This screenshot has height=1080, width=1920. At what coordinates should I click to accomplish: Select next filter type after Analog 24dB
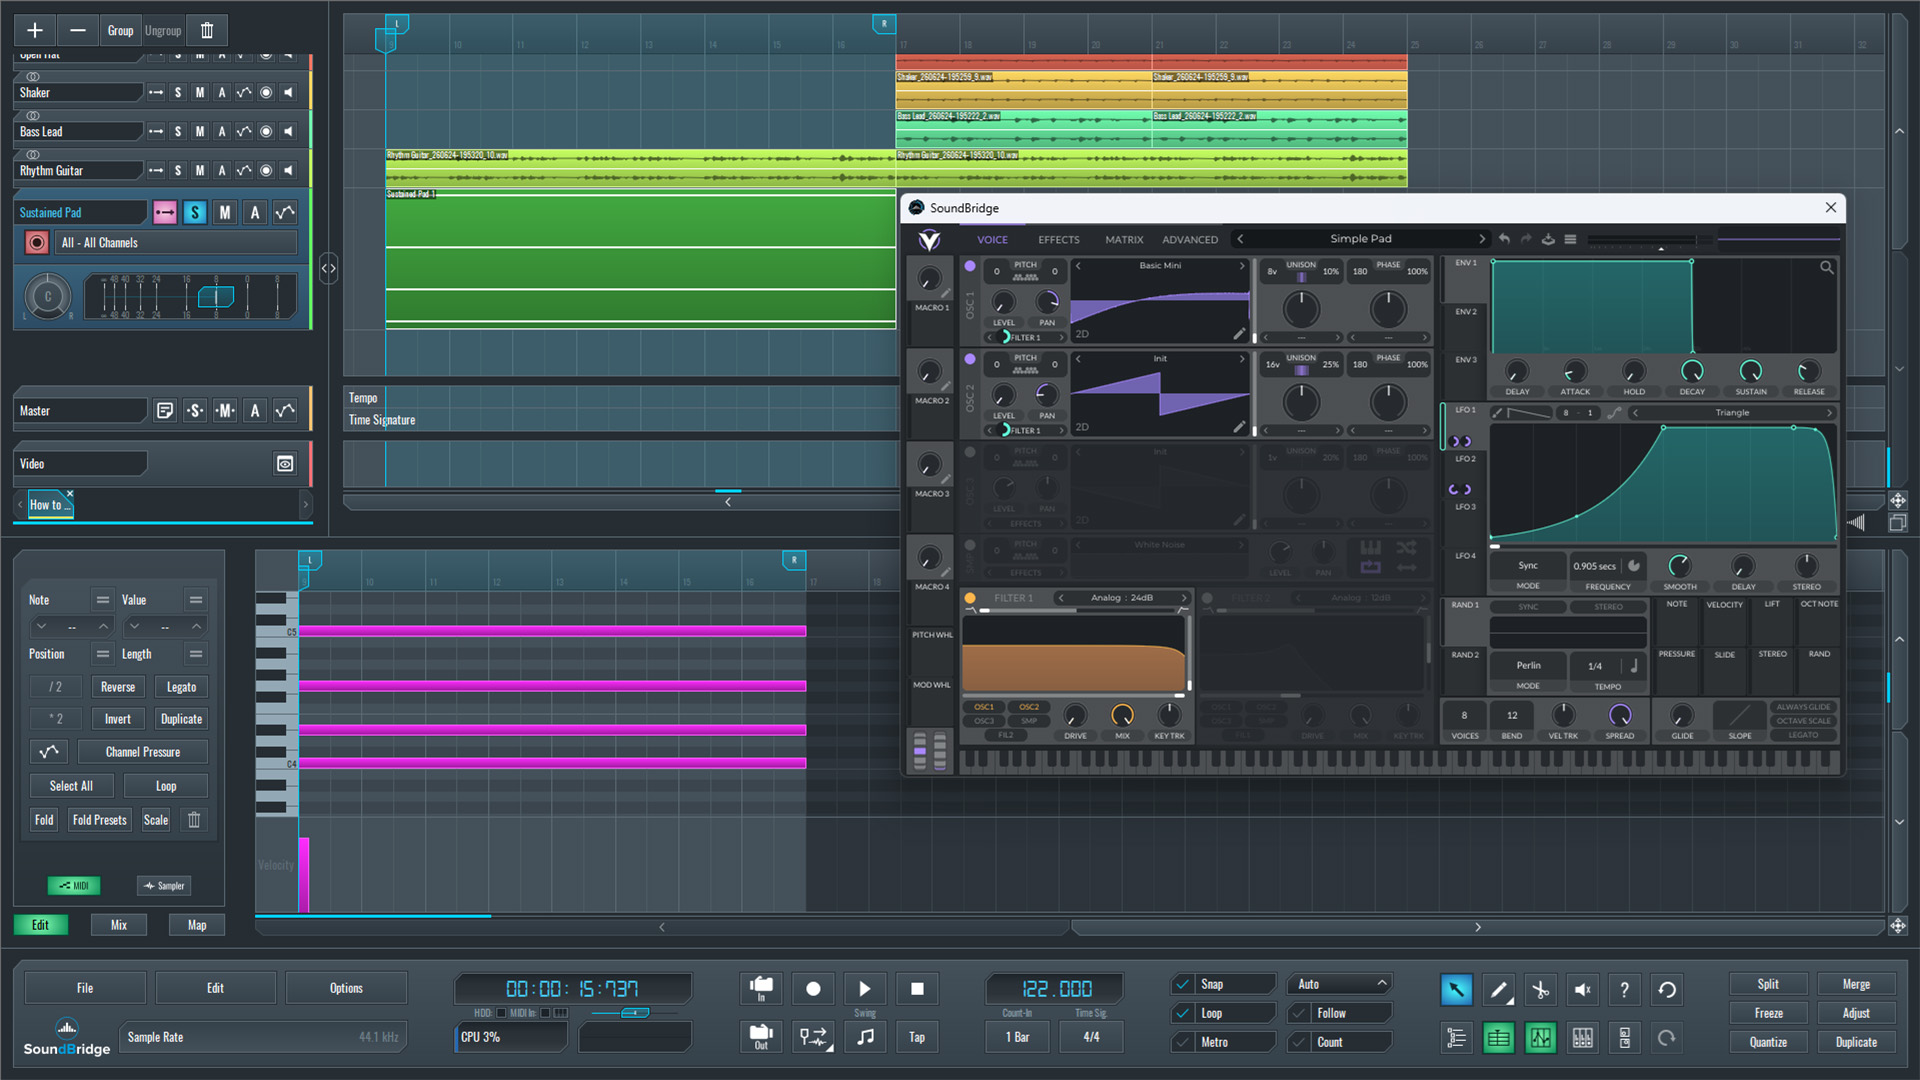(x=1184, y=598)
